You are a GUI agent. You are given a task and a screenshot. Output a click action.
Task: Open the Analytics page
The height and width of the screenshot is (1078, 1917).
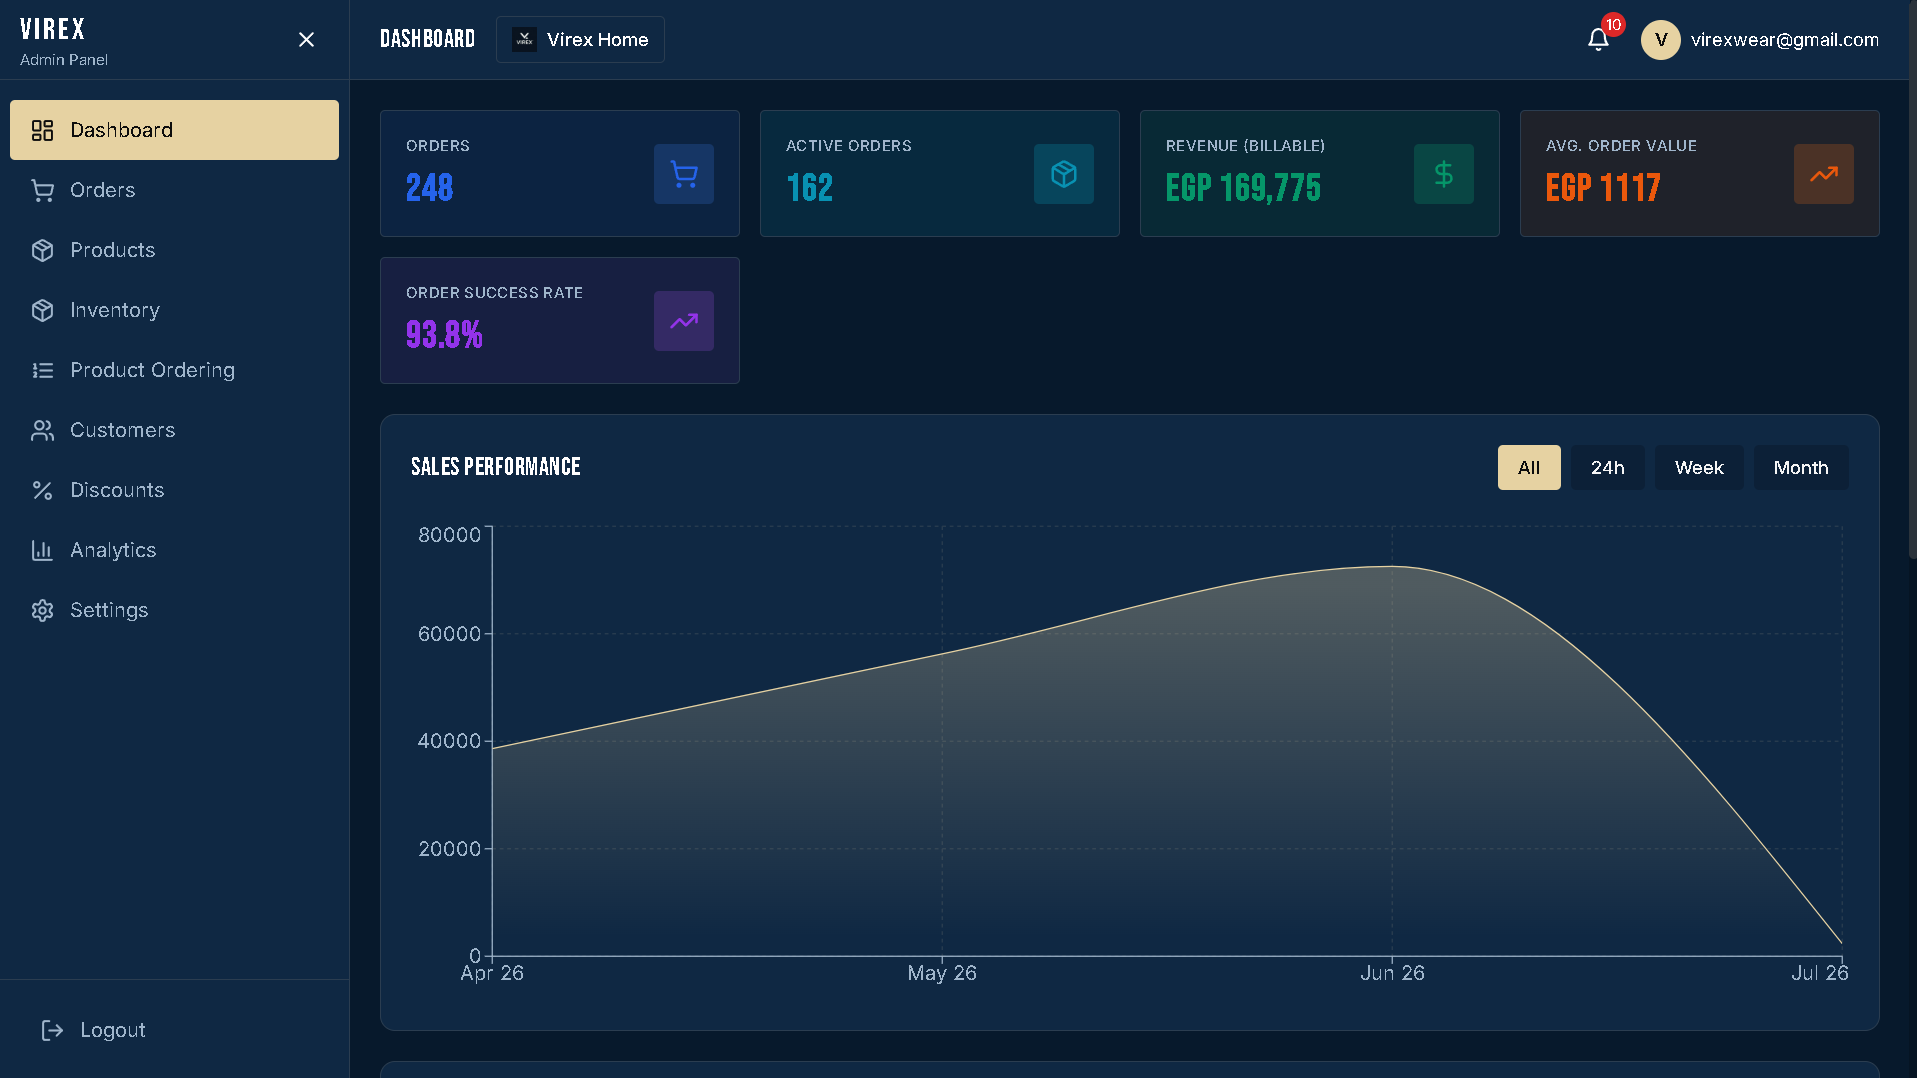(174, 550)
